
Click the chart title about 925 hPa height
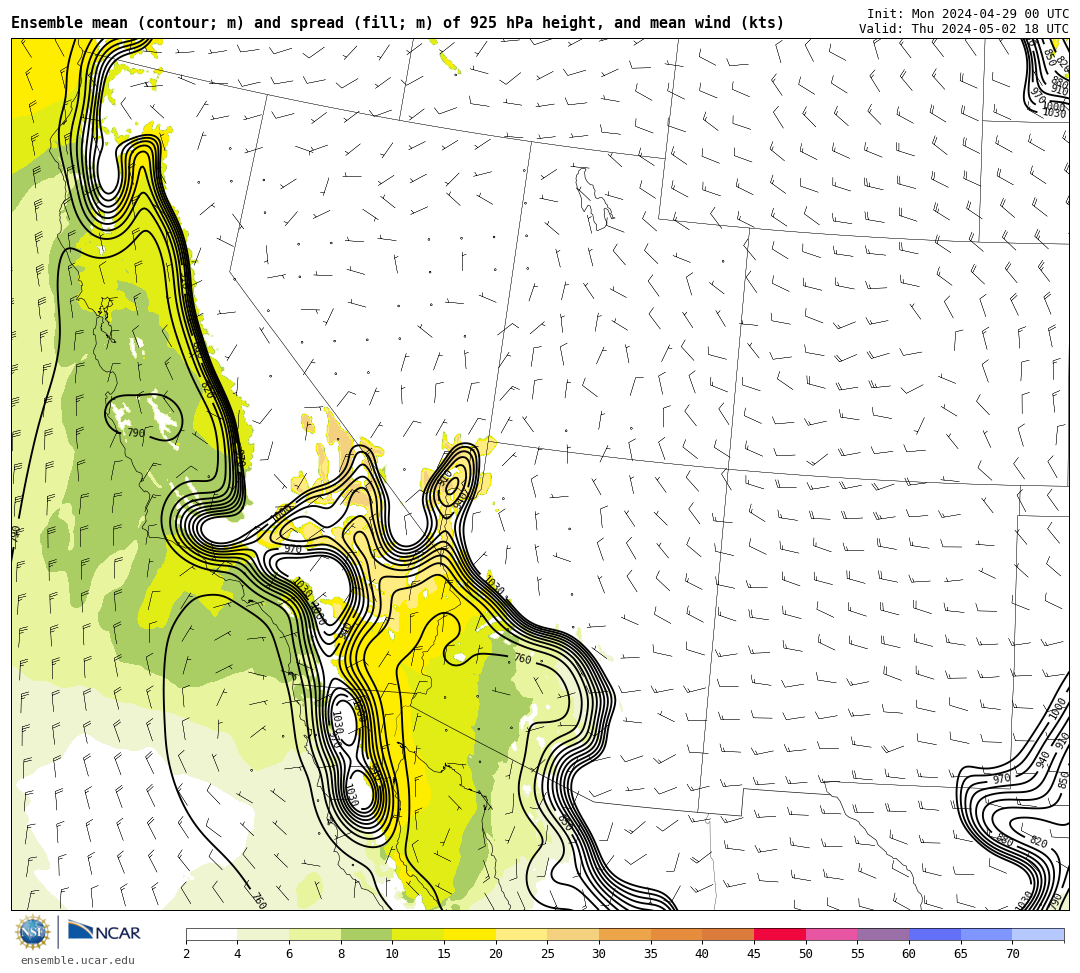coord(397,23)
